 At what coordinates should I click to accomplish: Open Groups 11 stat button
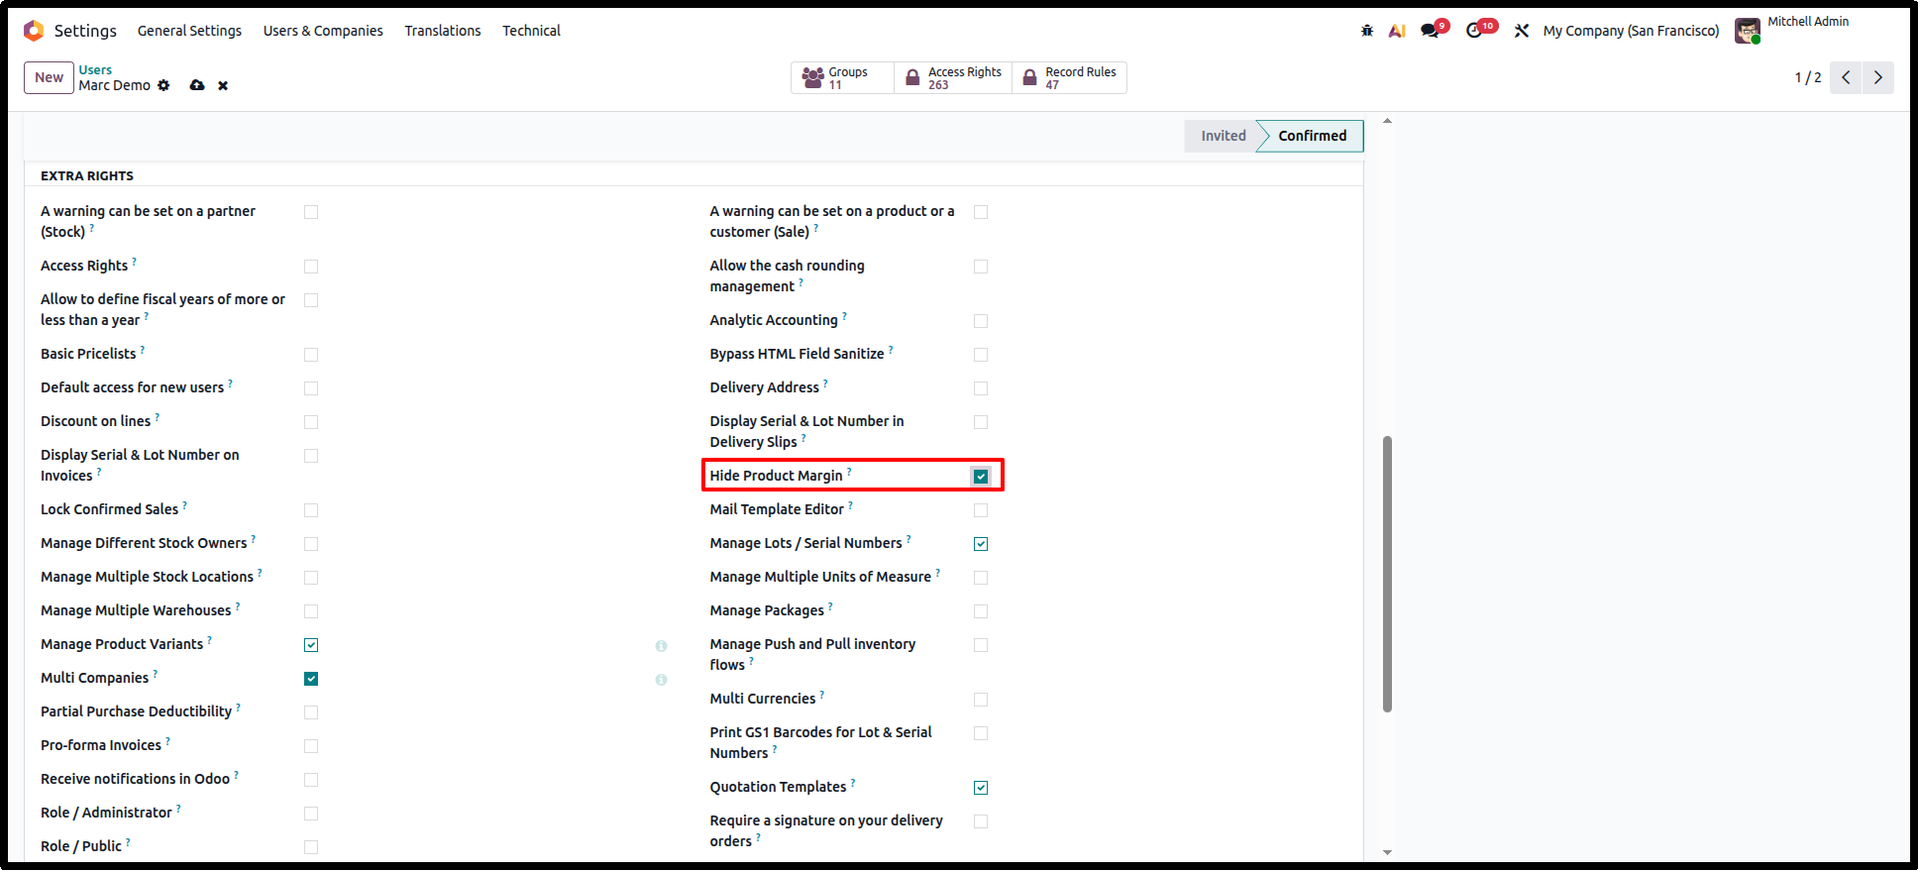(843, 77)
